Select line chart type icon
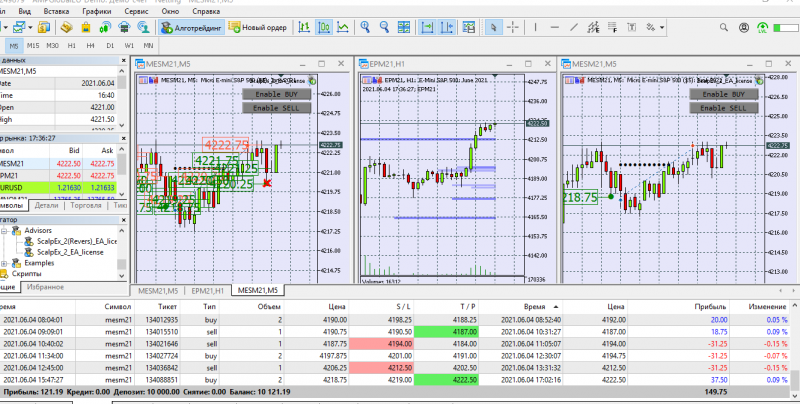 tap(343, 27)
